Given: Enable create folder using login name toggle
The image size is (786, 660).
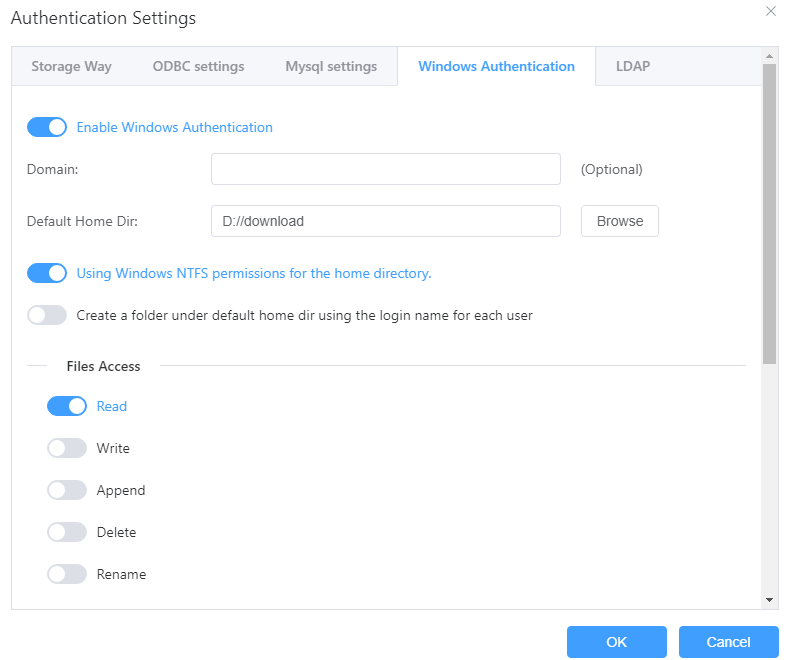Looking at the screenshot, I should point(47,315).
